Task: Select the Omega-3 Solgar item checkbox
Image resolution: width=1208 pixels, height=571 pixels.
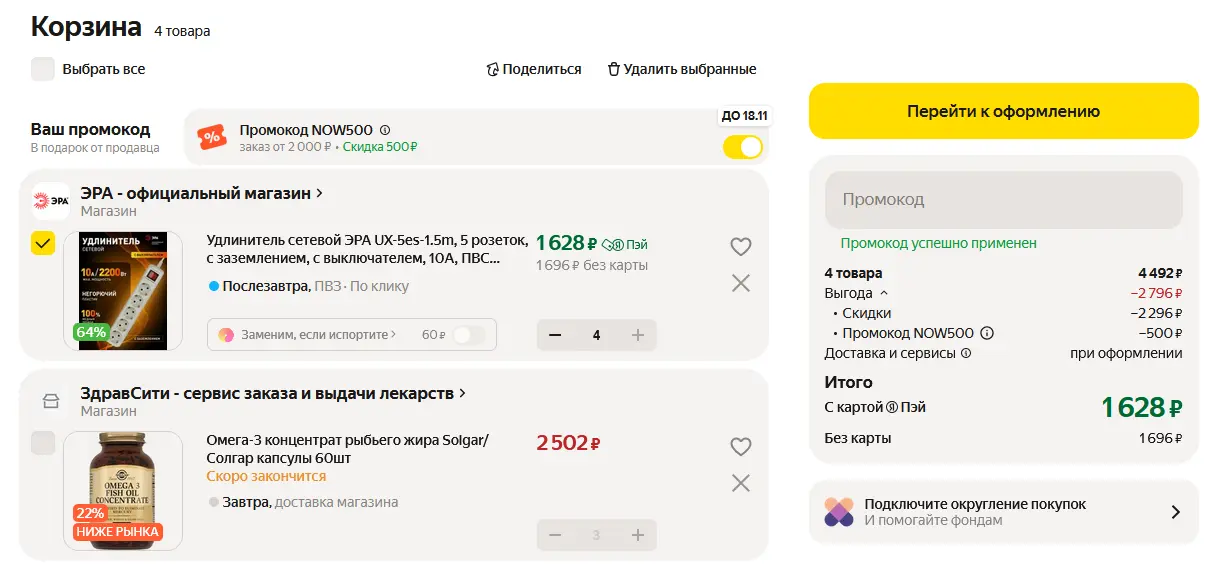Action: (43, 443)
